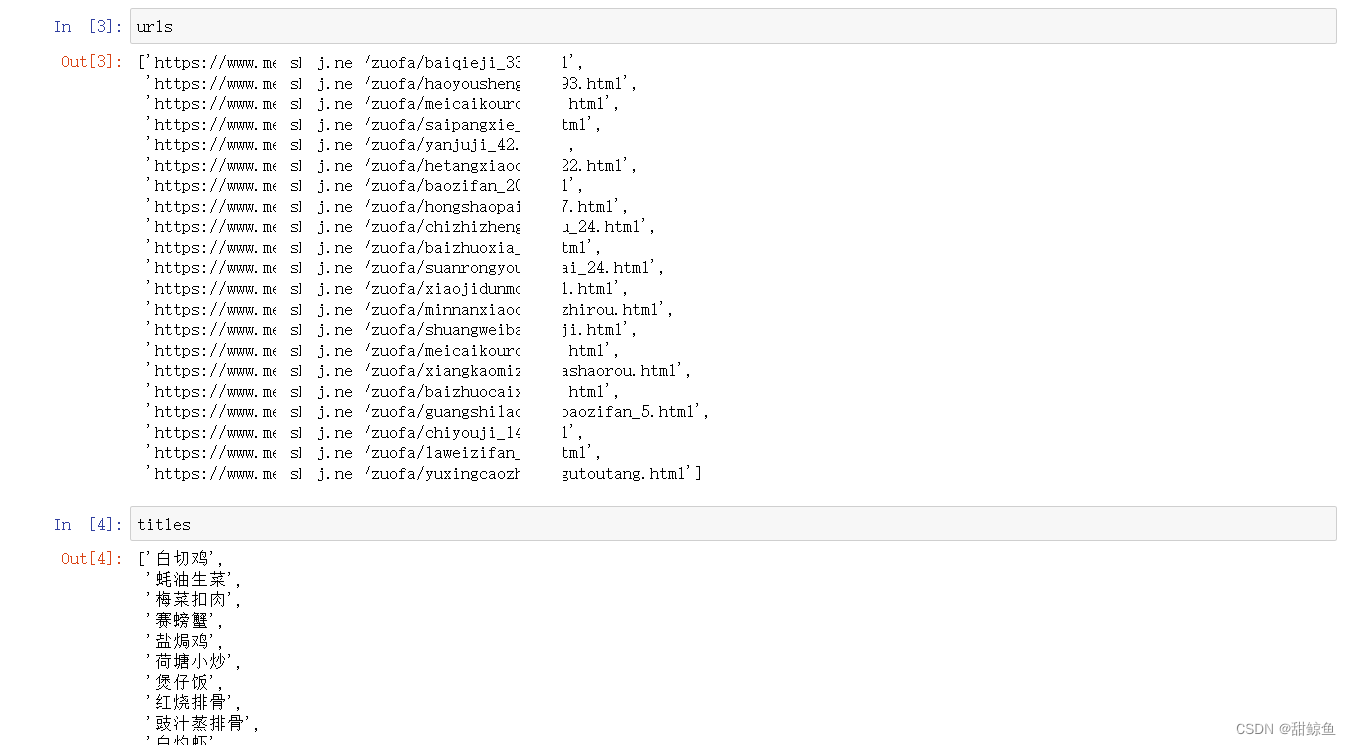The height and width of the screenshot is (745, 1351).
Task: Click the title 煲仔饭
Action: pyautogui.click(x=184, y=682)
